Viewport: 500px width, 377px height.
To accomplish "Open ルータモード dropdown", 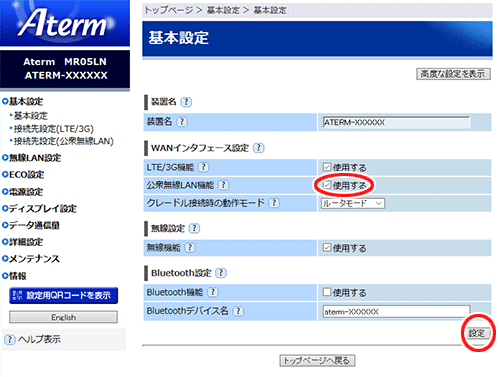I will tap(353, 203).
